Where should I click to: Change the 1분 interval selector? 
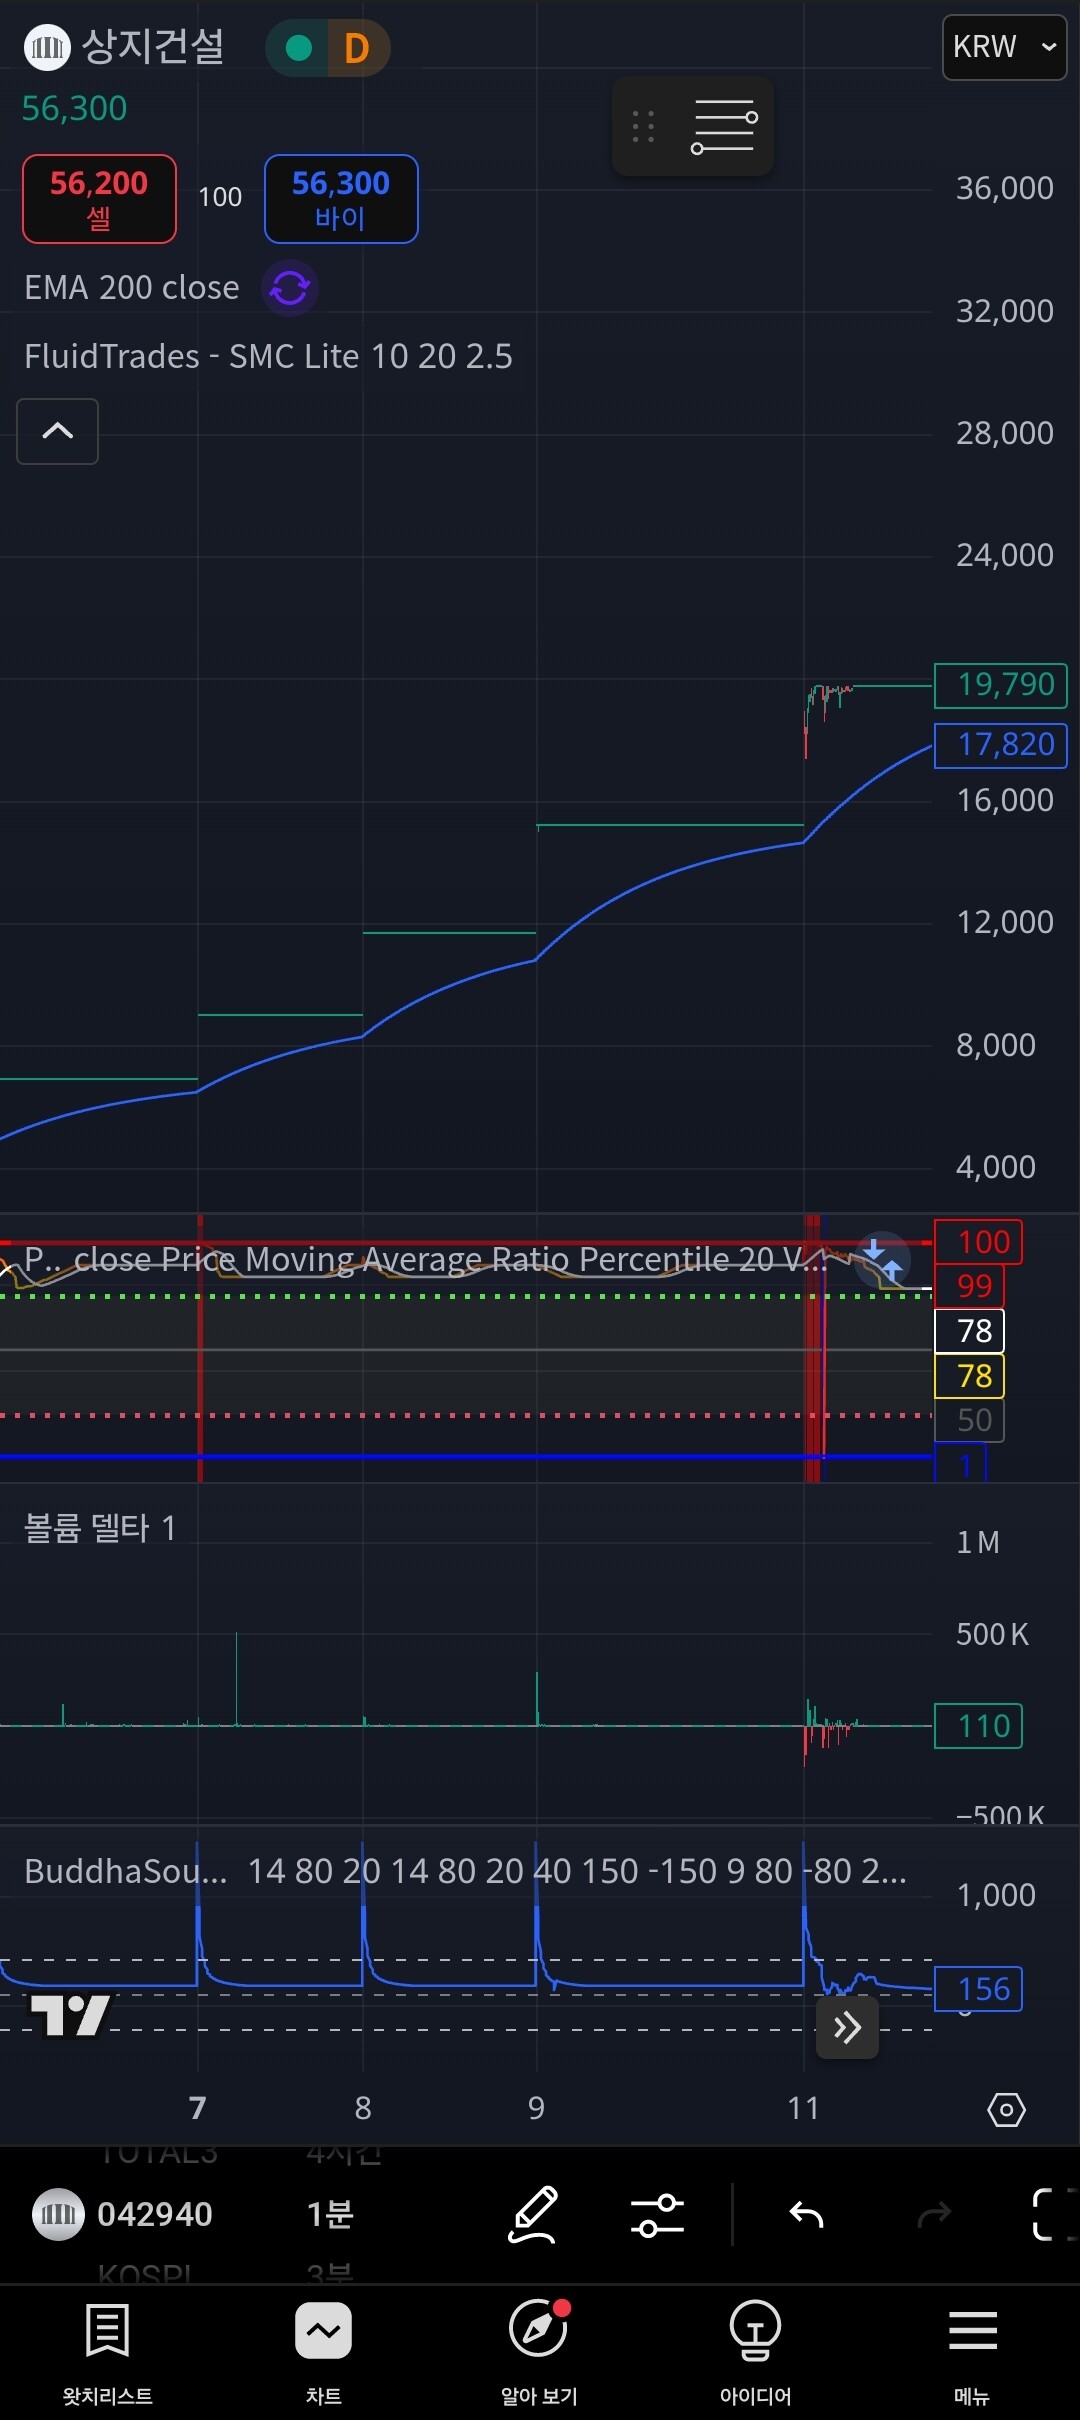331,2214
